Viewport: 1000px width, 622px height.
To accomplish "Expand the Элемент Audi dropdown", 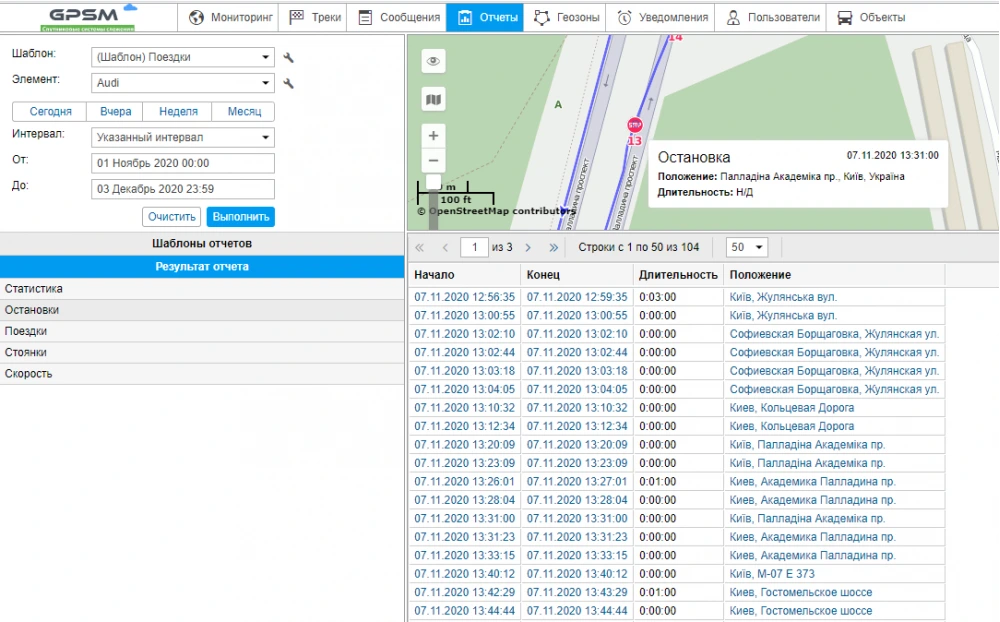I will tap(182, 84).
